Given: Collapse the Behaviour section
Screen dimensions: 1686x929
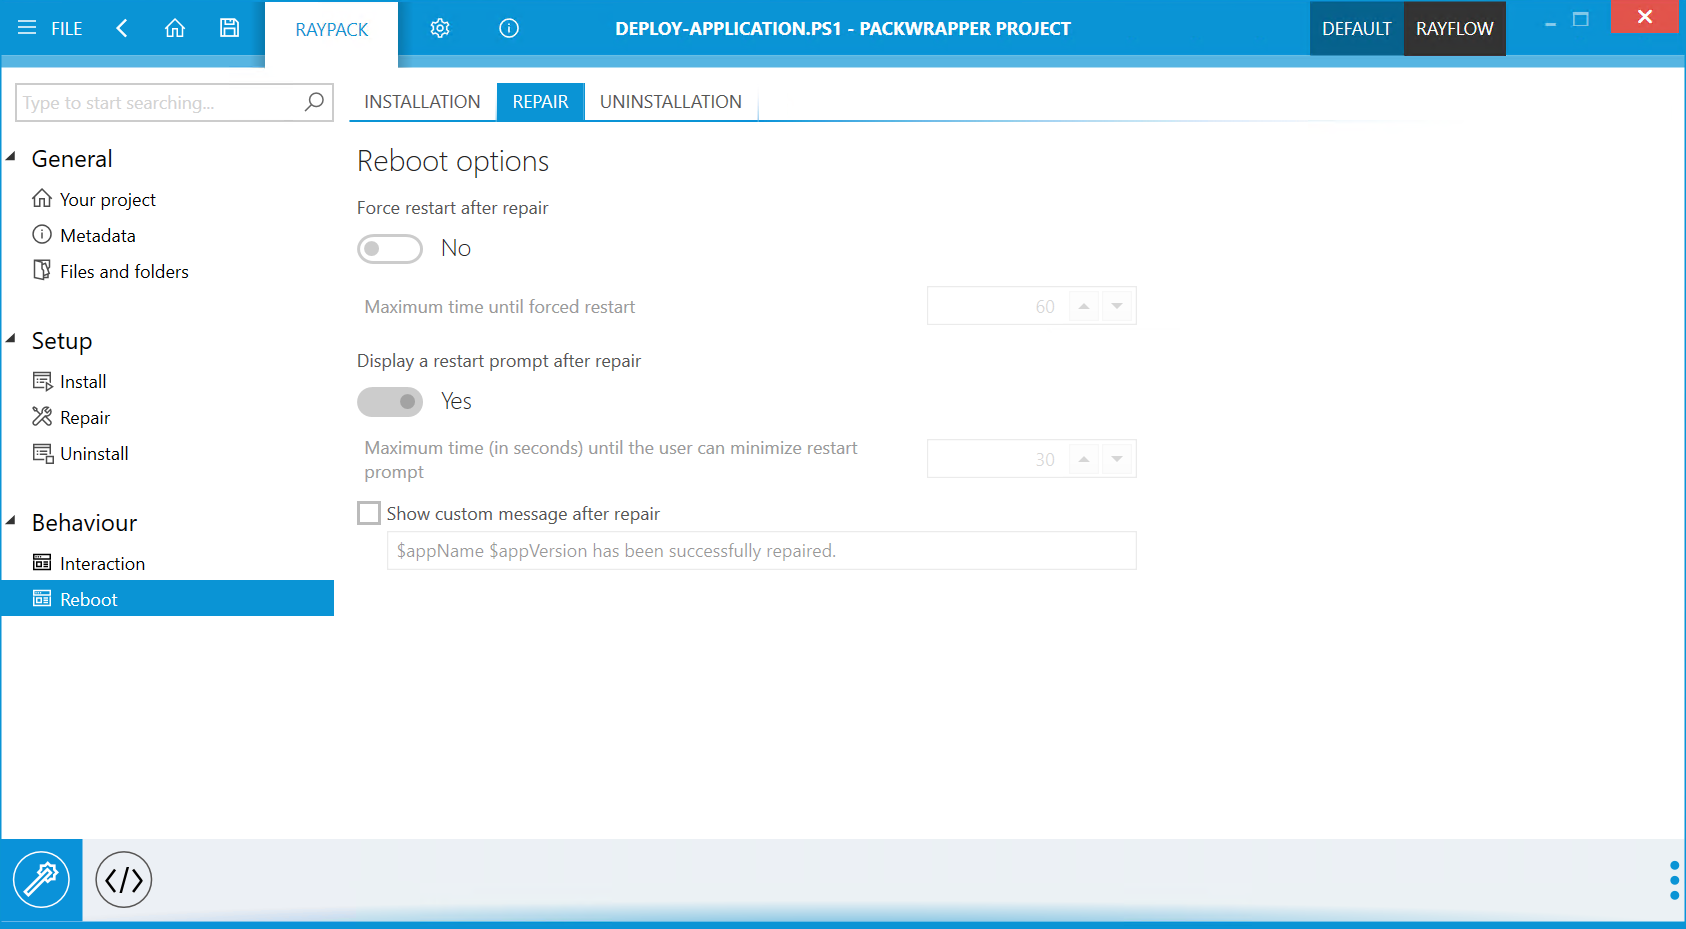Looking at the screenshot, I should 12,521.
